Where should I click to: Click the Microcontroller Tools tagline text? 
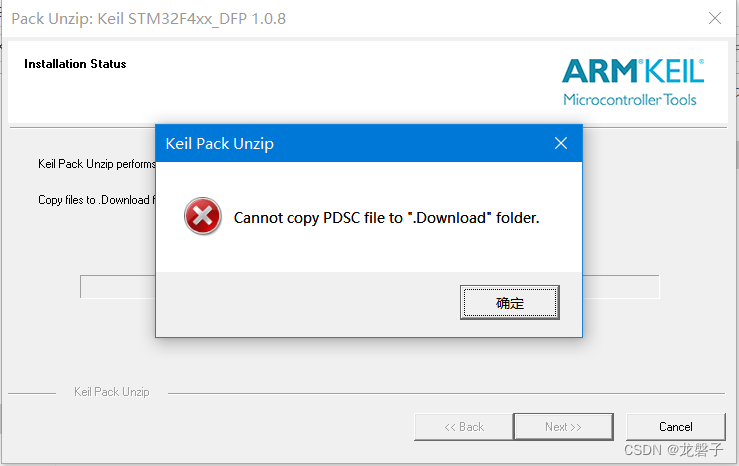point(630,99)
